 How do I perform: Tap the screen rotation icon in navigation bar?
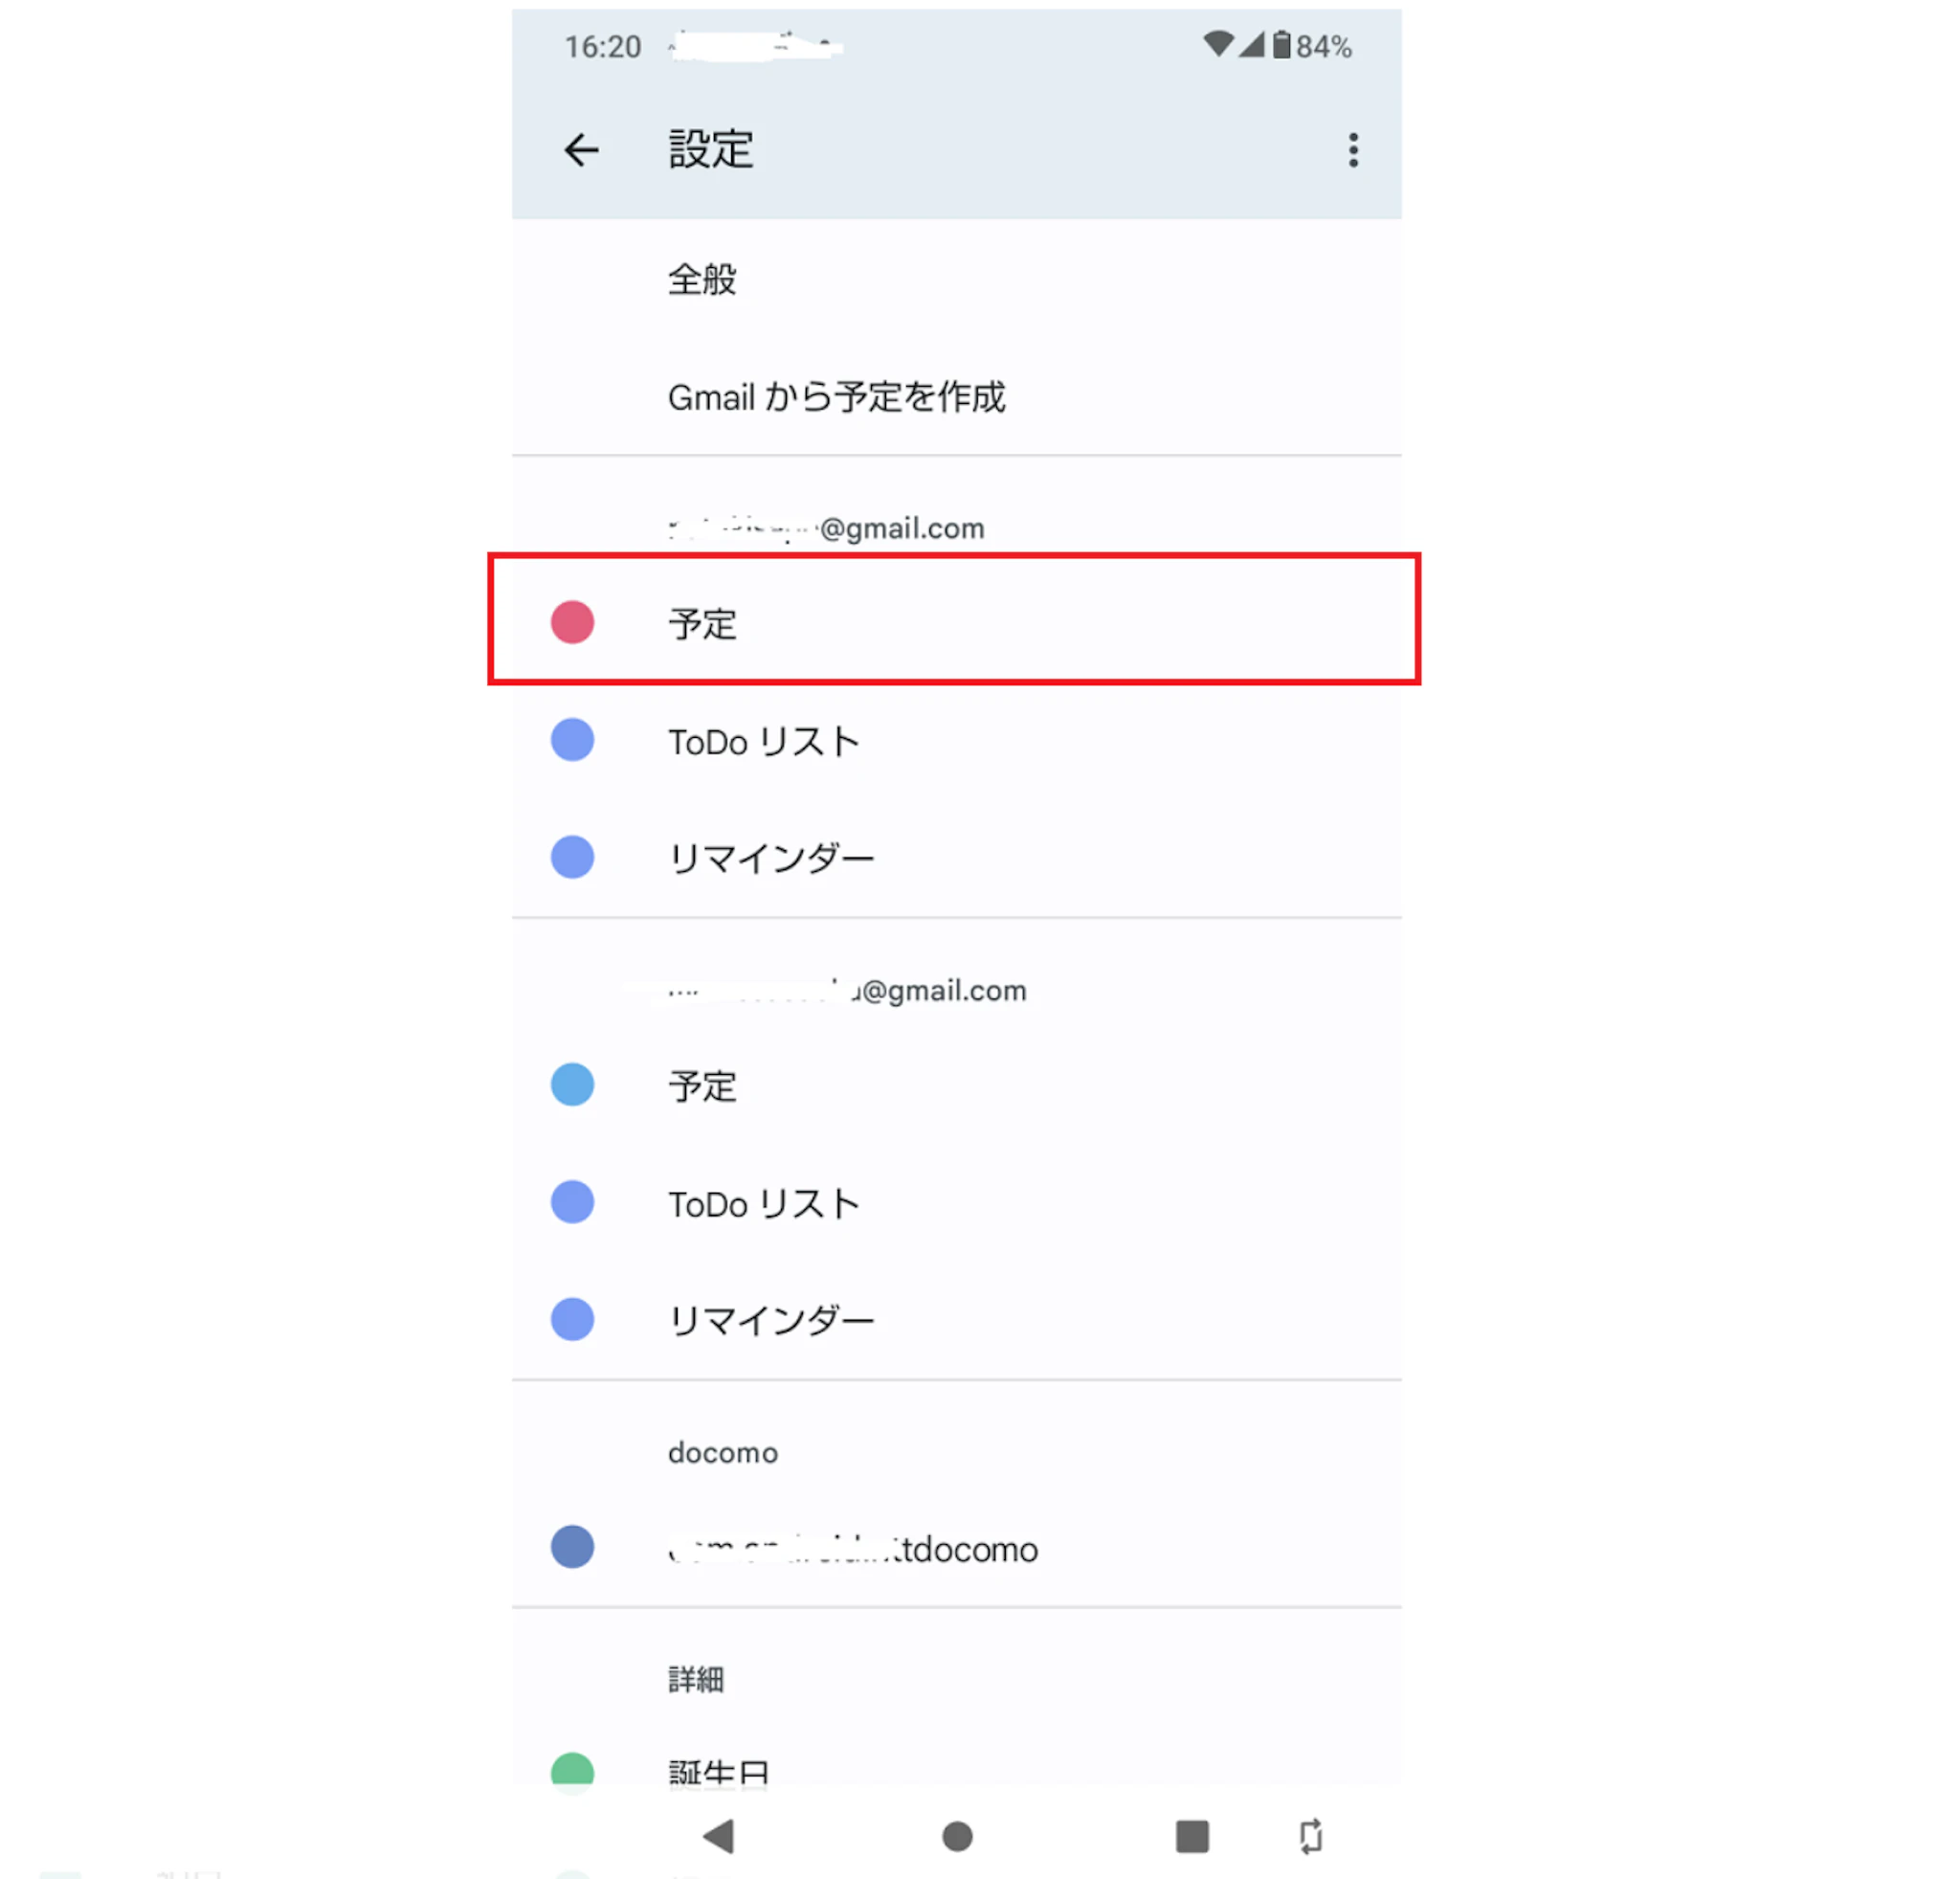[x=1310, y=1836]
